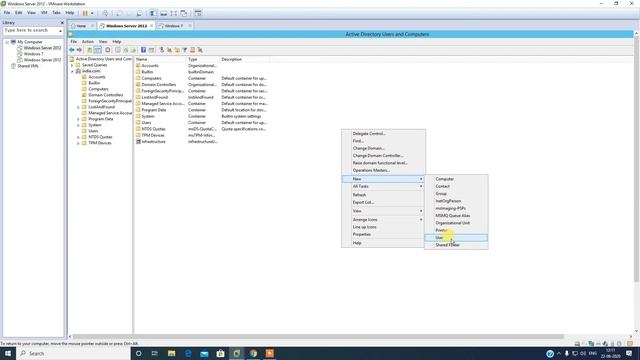Viewport: 640px width, 360px height.
Task: Select Windows 7 in Library tree
Action: coord(33,54)
